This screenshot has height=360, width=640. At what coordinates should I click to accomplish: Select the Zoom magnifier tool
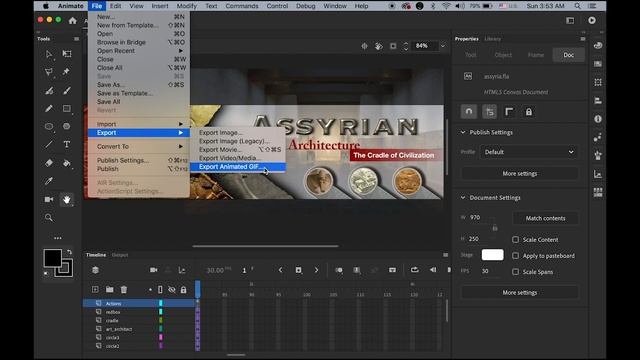pos(49,218)
